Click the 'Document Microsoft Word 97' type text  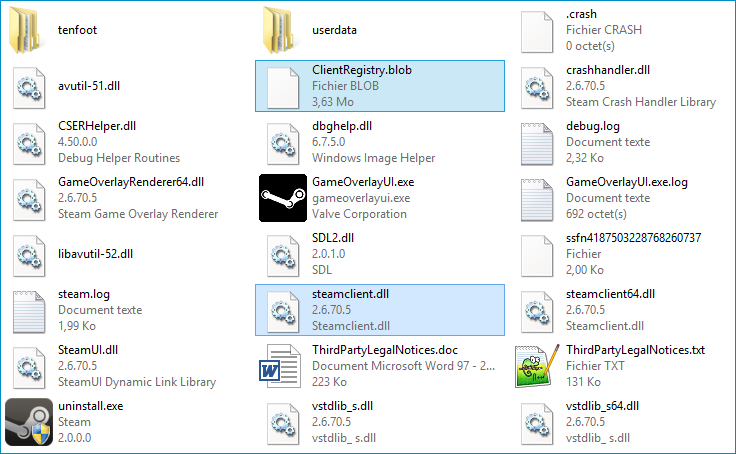[x=391, y=366]
